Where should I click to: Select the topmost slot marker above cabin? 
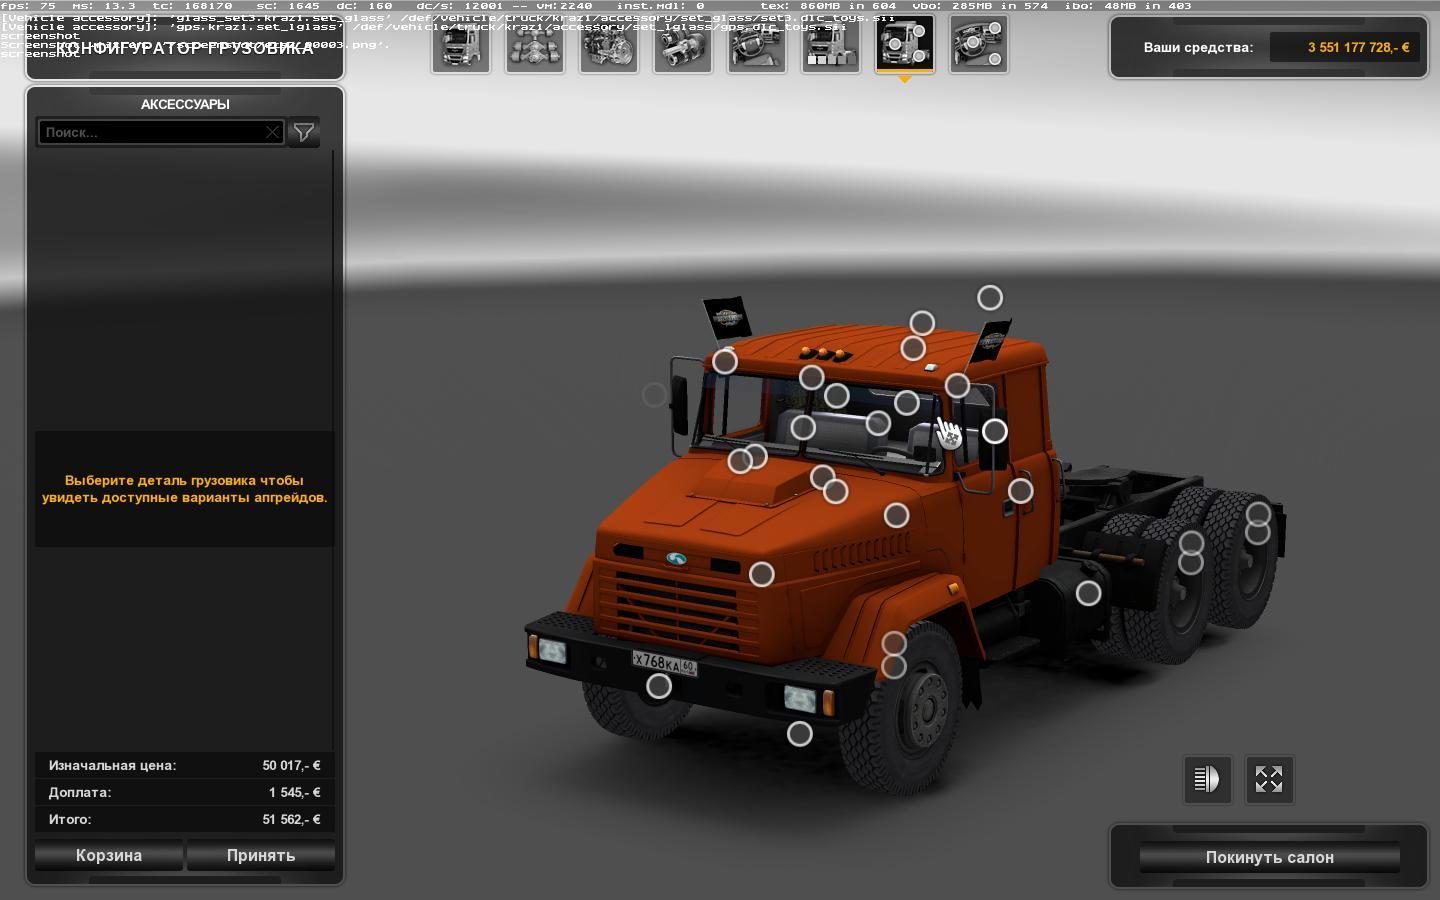coord(990,298)
